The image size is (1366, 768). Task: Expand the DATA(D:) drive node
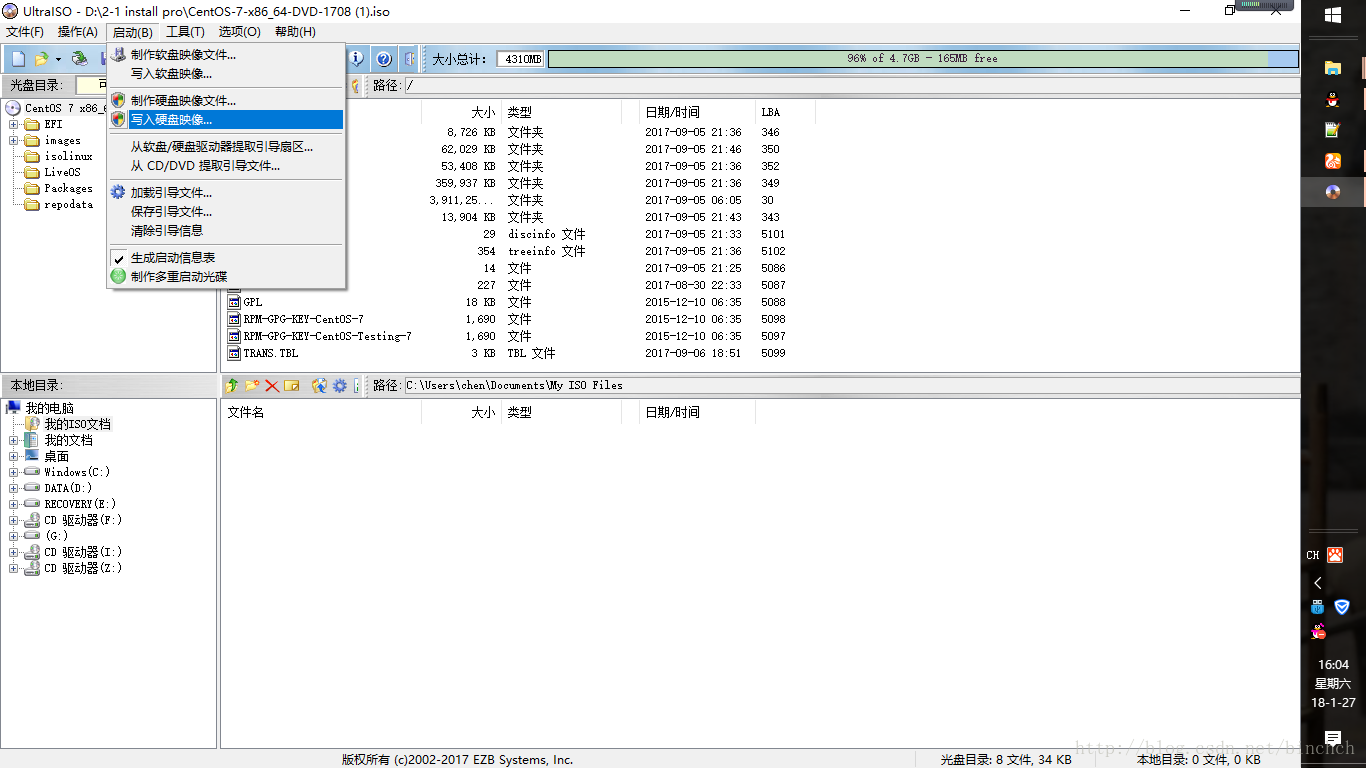[x=14, y=488]
